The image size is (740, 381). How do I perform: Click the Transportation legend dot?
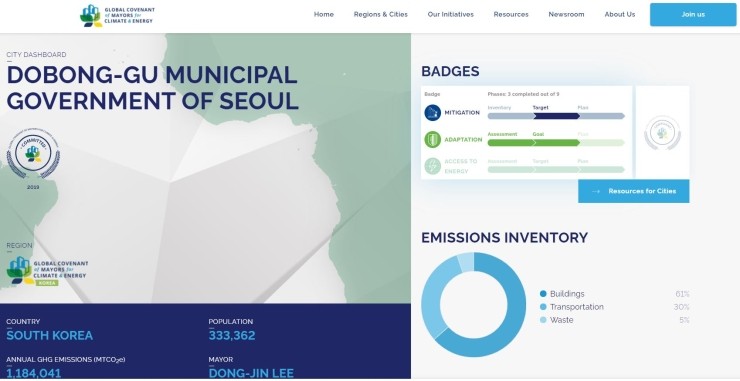click(543, 307)
